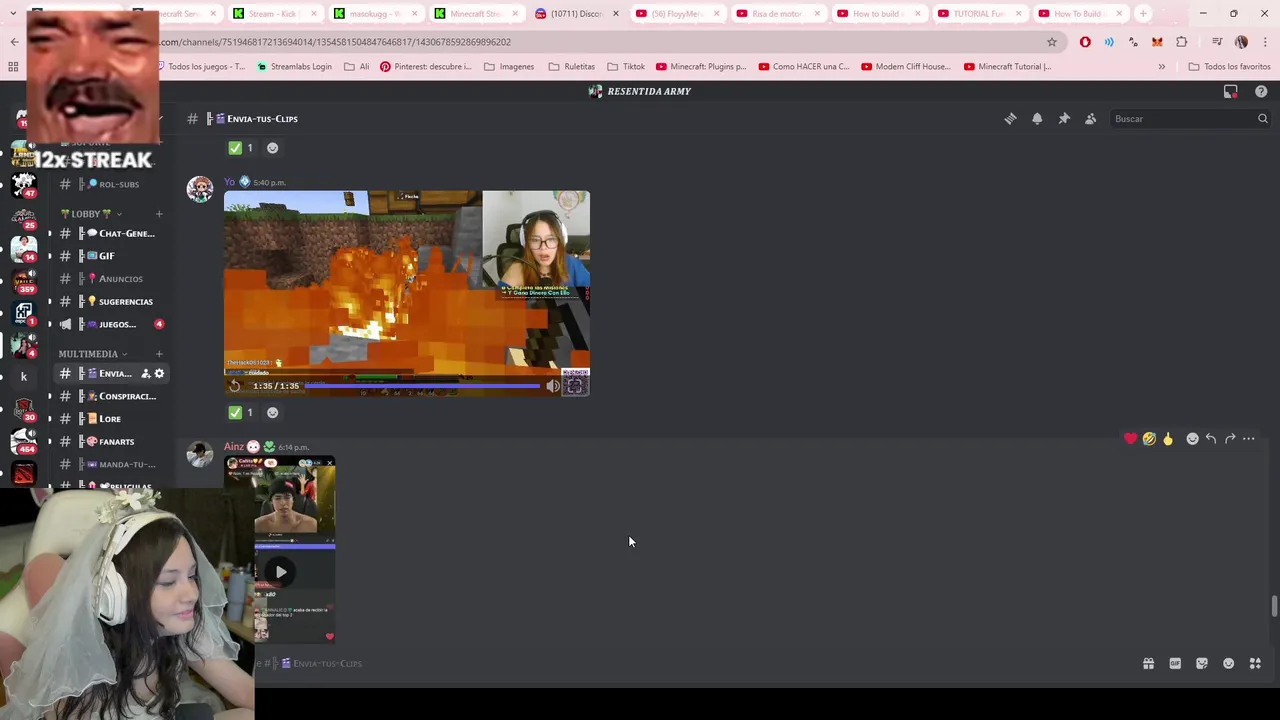Open more options on Ainz's message
Image resolution: width=1280 pixels, height=720 pixels.
[x=1249, y=438]
